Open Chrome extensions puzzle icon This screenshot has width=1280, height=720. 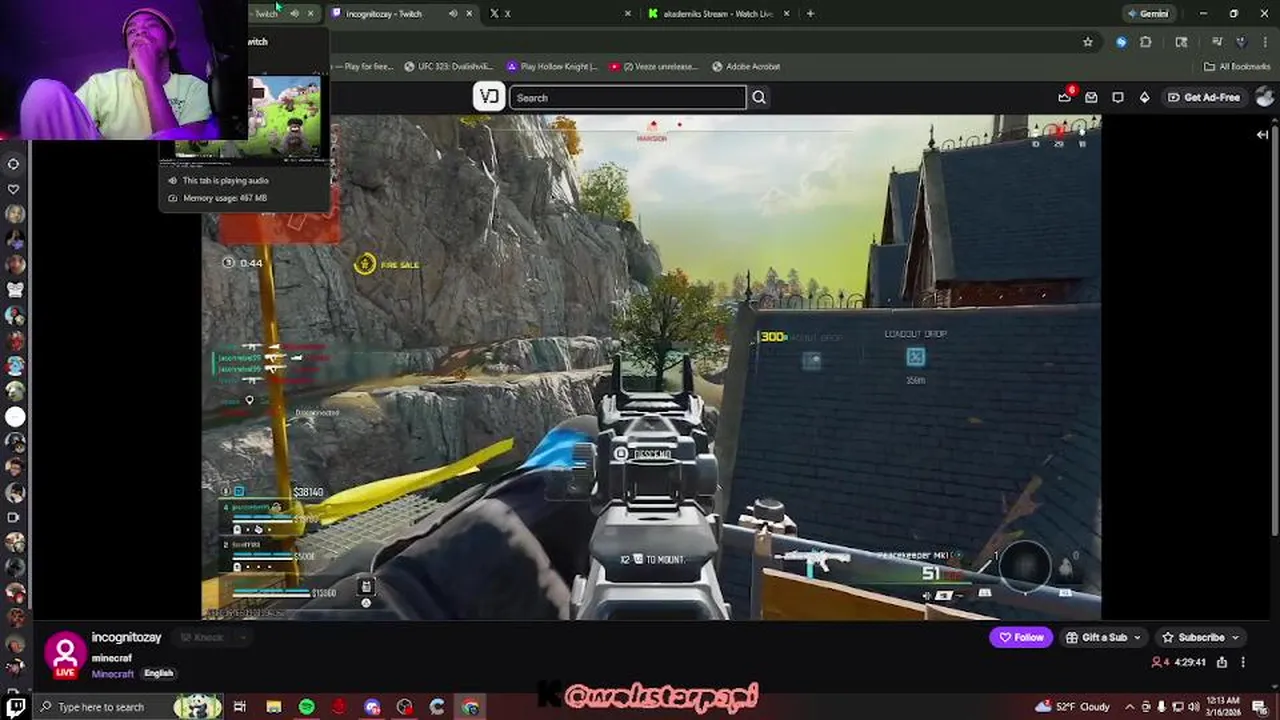pyautogui.click(x=1146, y=42)
